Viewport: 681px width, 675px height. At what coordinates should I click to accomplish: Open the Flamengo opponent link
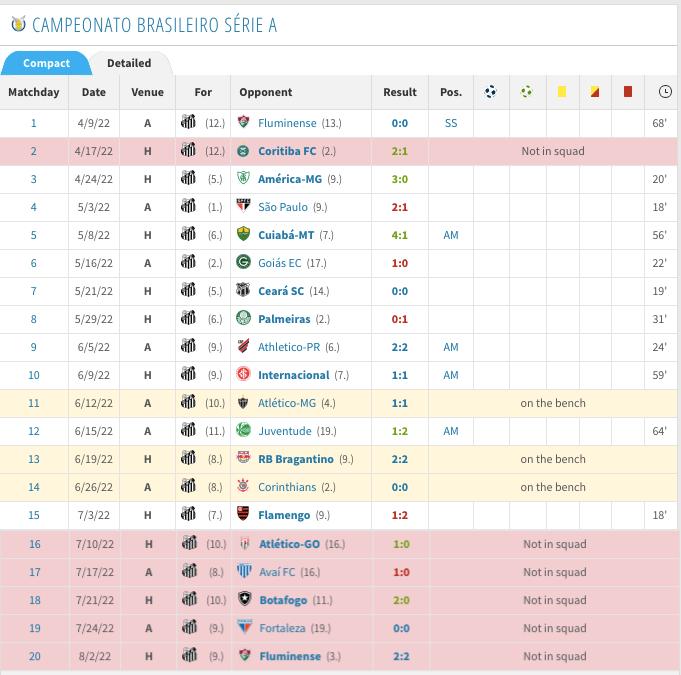pyautogui.click(x=284, y=515)
